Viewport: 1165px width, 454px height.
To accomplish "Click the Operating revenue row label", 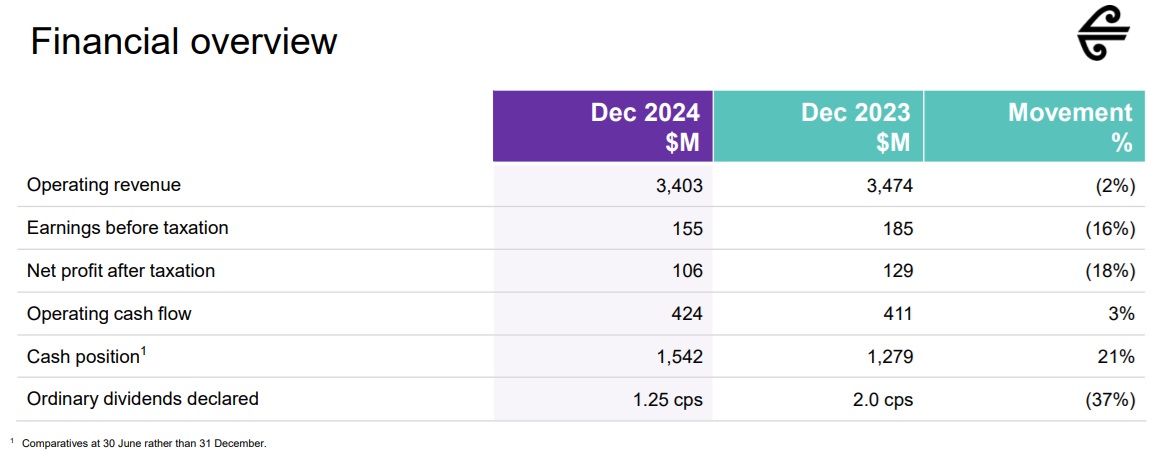I will [104, 185].
